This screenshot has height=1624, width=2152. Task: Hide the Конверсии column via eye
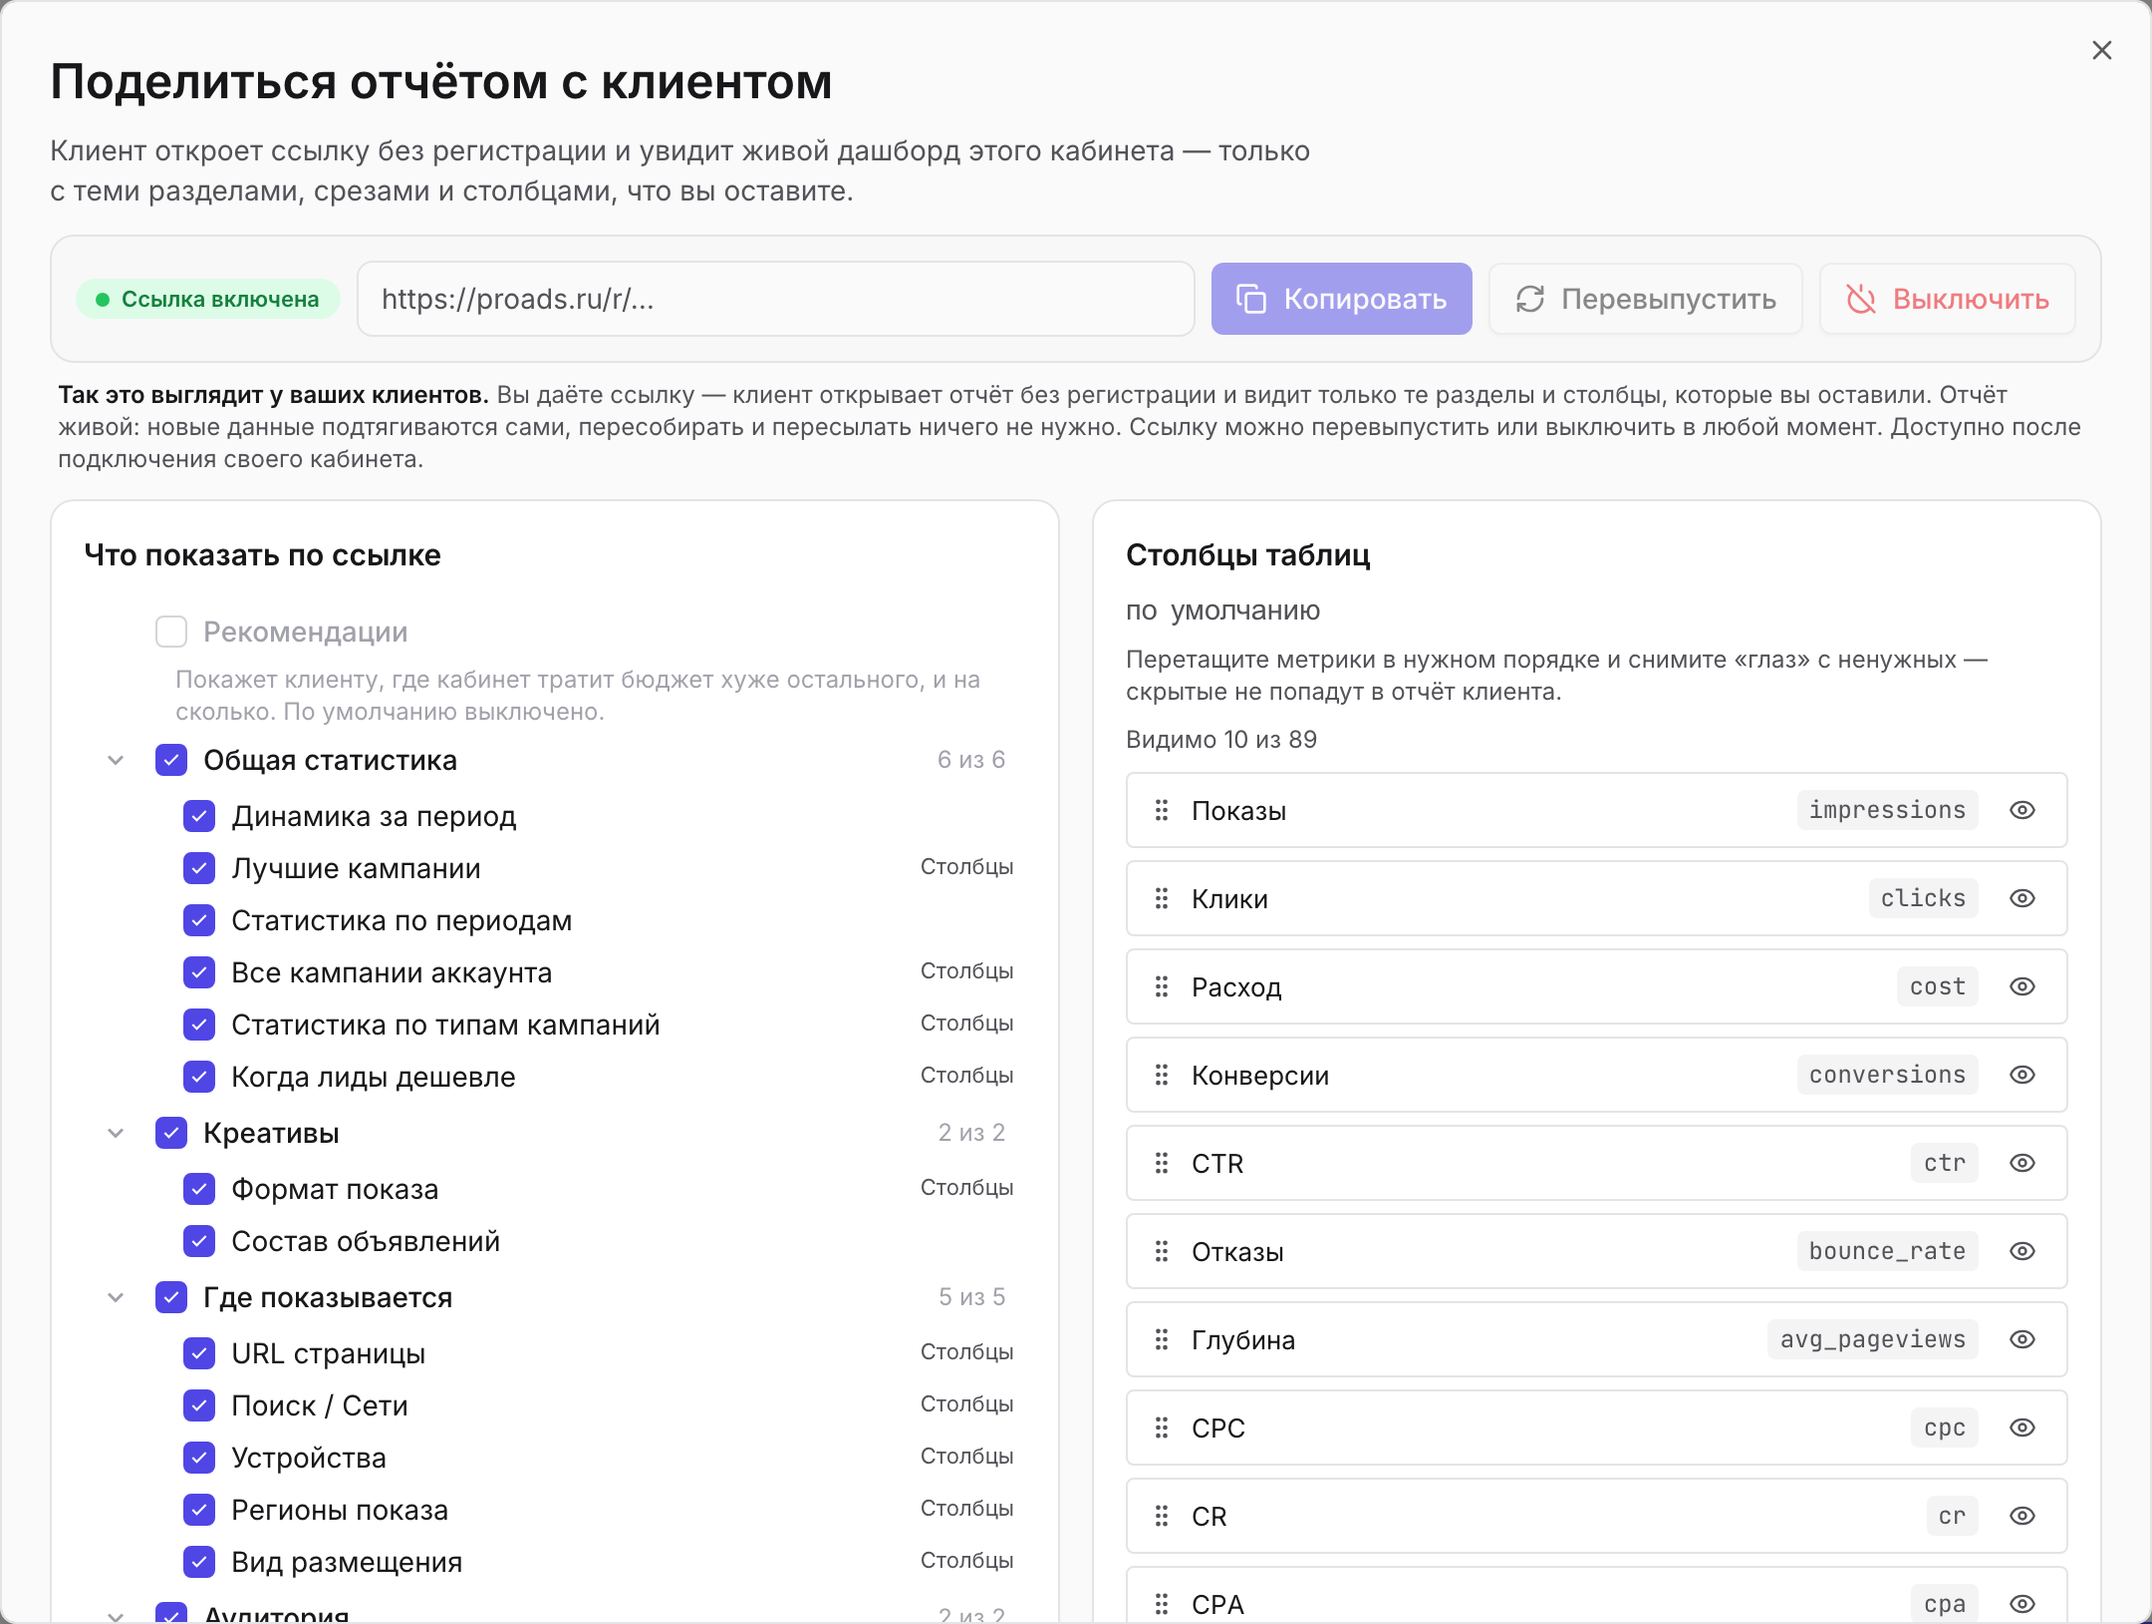[2022, 1075]
